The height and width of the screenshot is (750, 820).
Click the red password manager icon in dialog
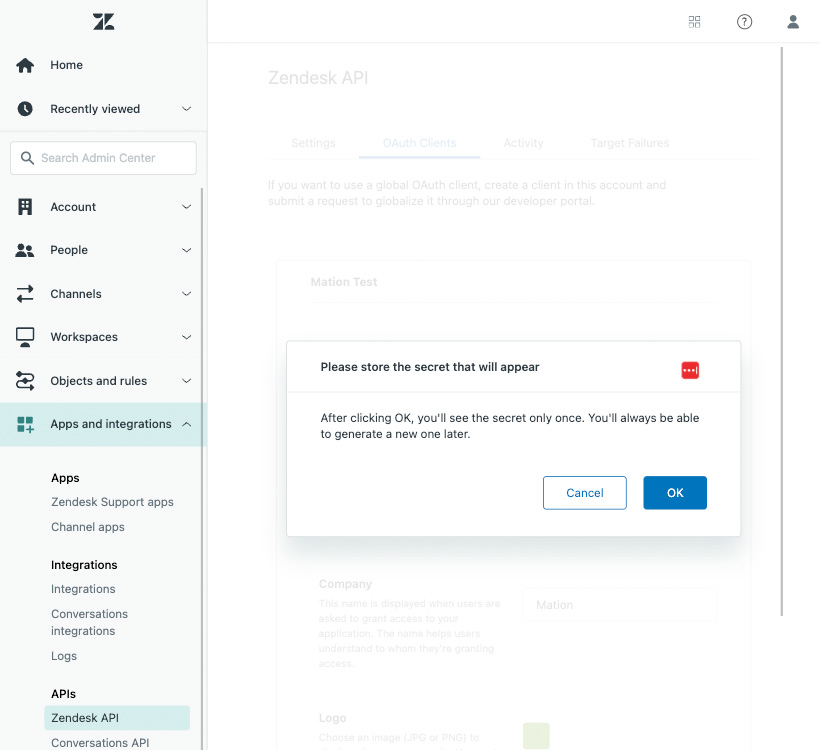tap(690, 370)
